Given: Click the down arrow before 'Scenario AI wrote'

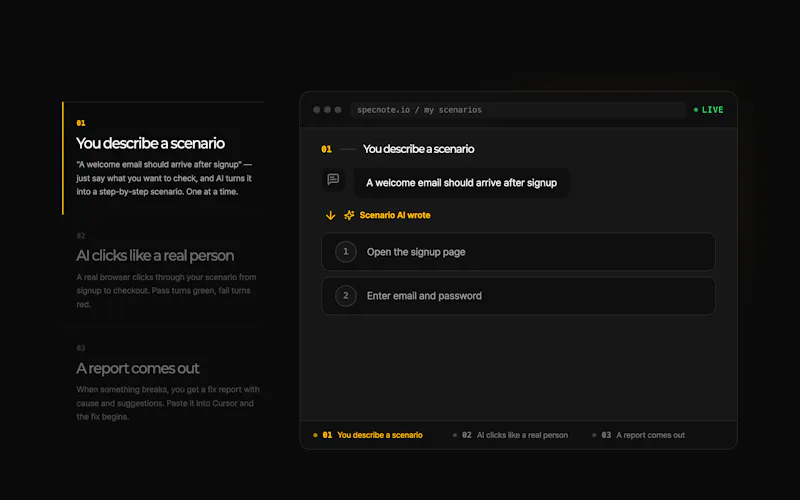Looking at the screenshot, I should point(331,215).
